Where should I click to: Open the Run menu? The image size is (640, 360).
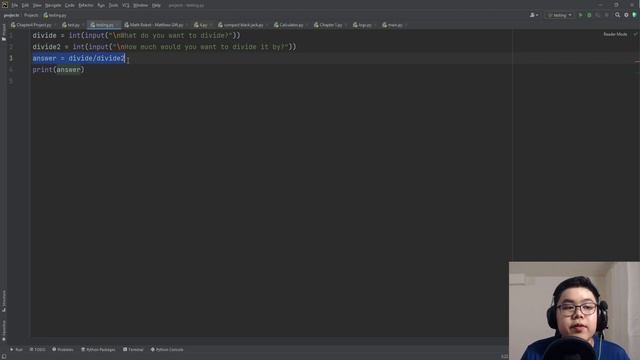pos(101,5)
